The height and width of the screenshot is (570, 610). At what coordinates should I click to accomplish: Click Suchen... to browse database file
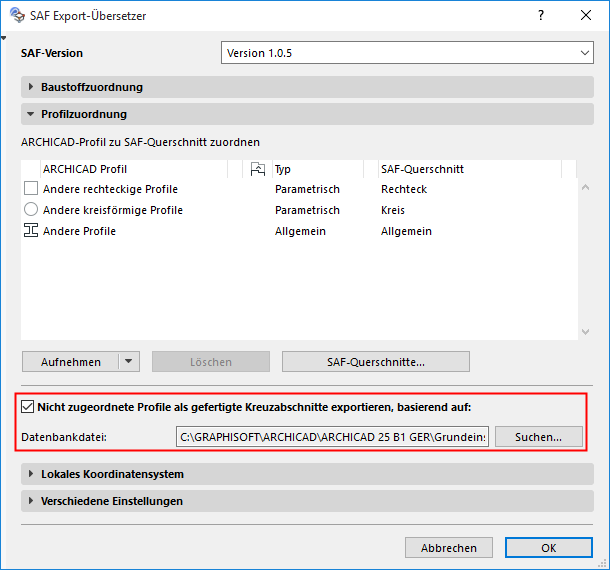[538, 437]
